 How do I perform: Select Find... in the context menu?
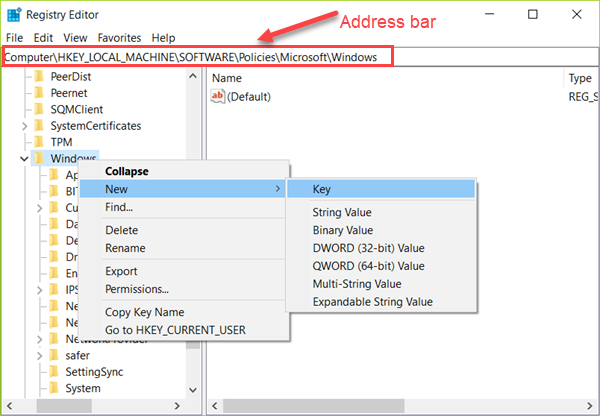coord(183,207)
